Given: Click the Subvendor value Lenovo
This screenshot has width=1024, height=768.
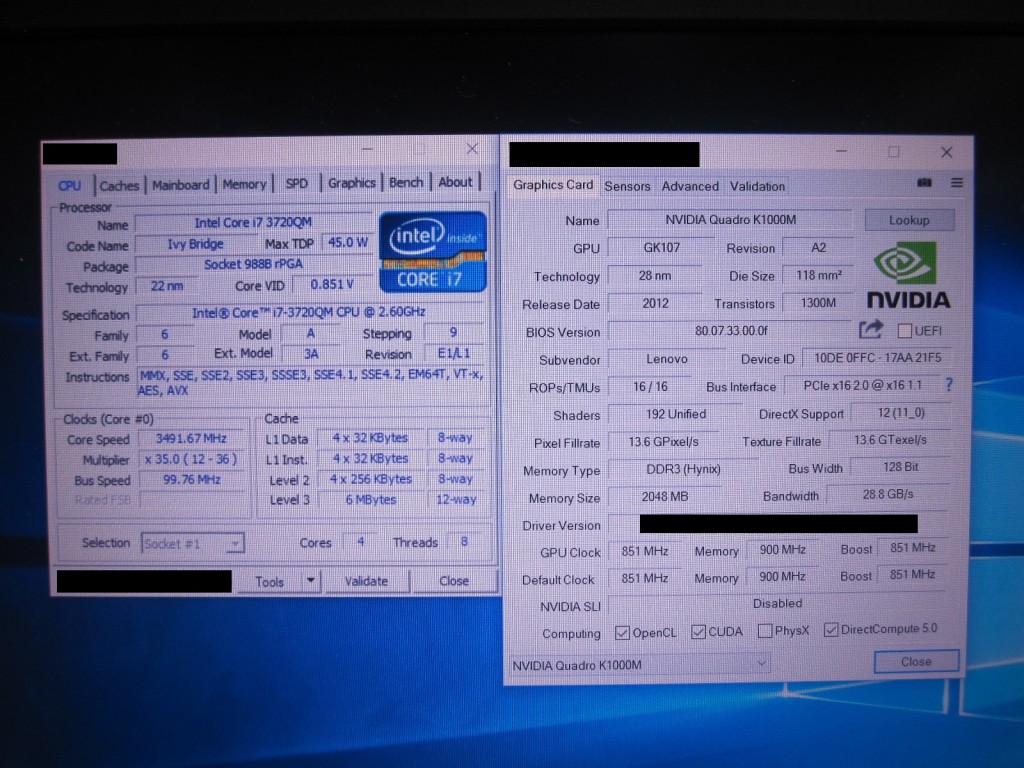Looking at the screenshot, I should (x=667, y=359).
